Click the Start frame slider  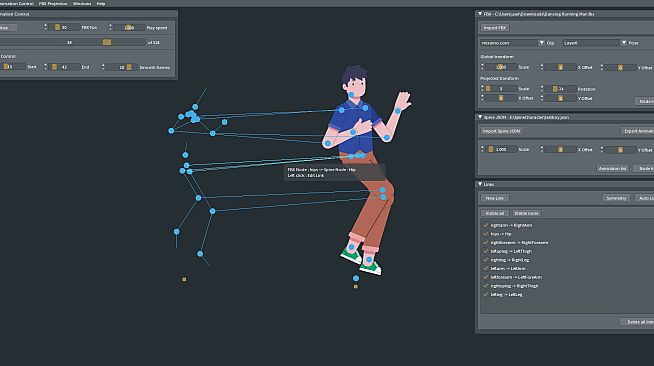[x=13, y=67]
